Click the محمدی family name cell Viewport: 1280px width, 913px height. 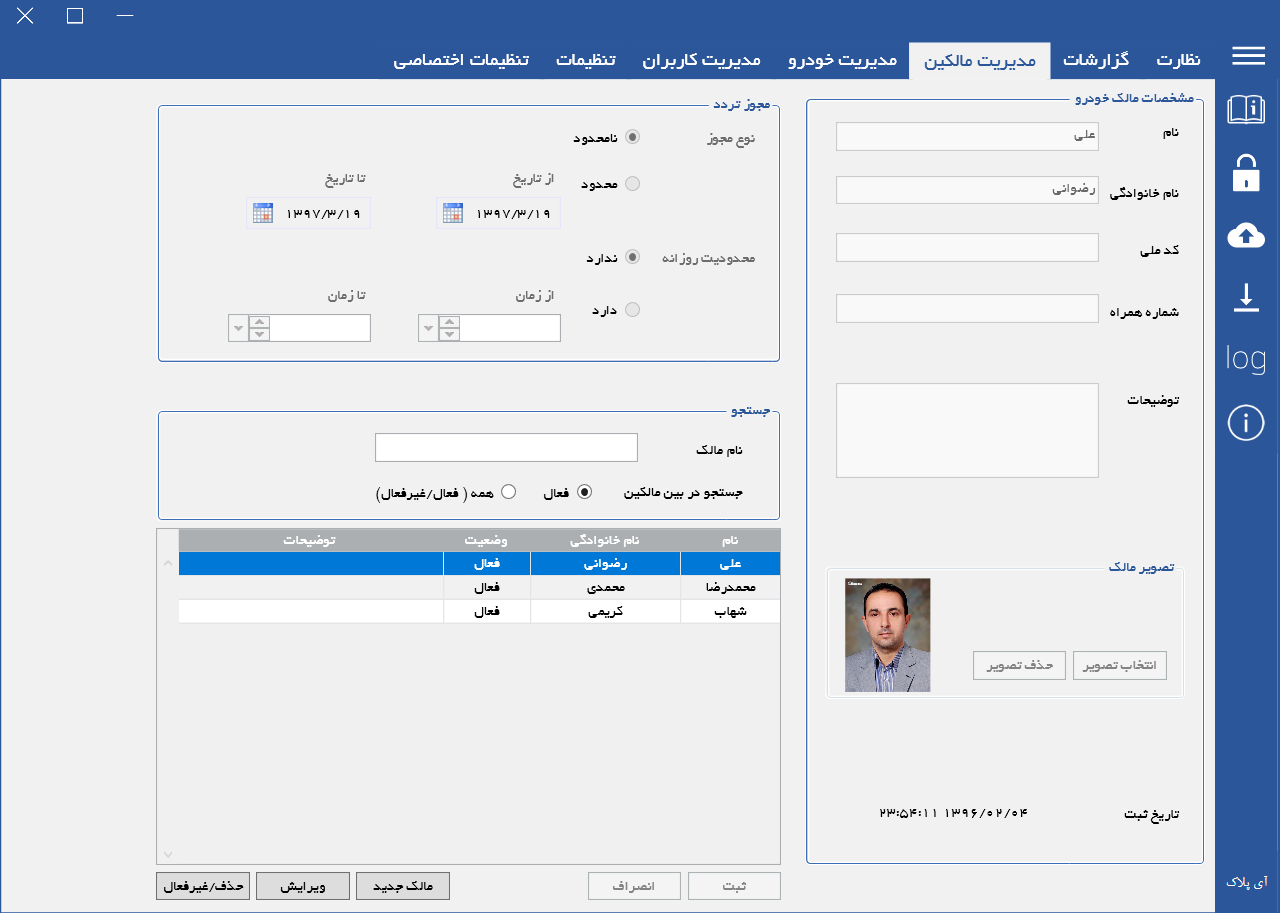(605, 588)
